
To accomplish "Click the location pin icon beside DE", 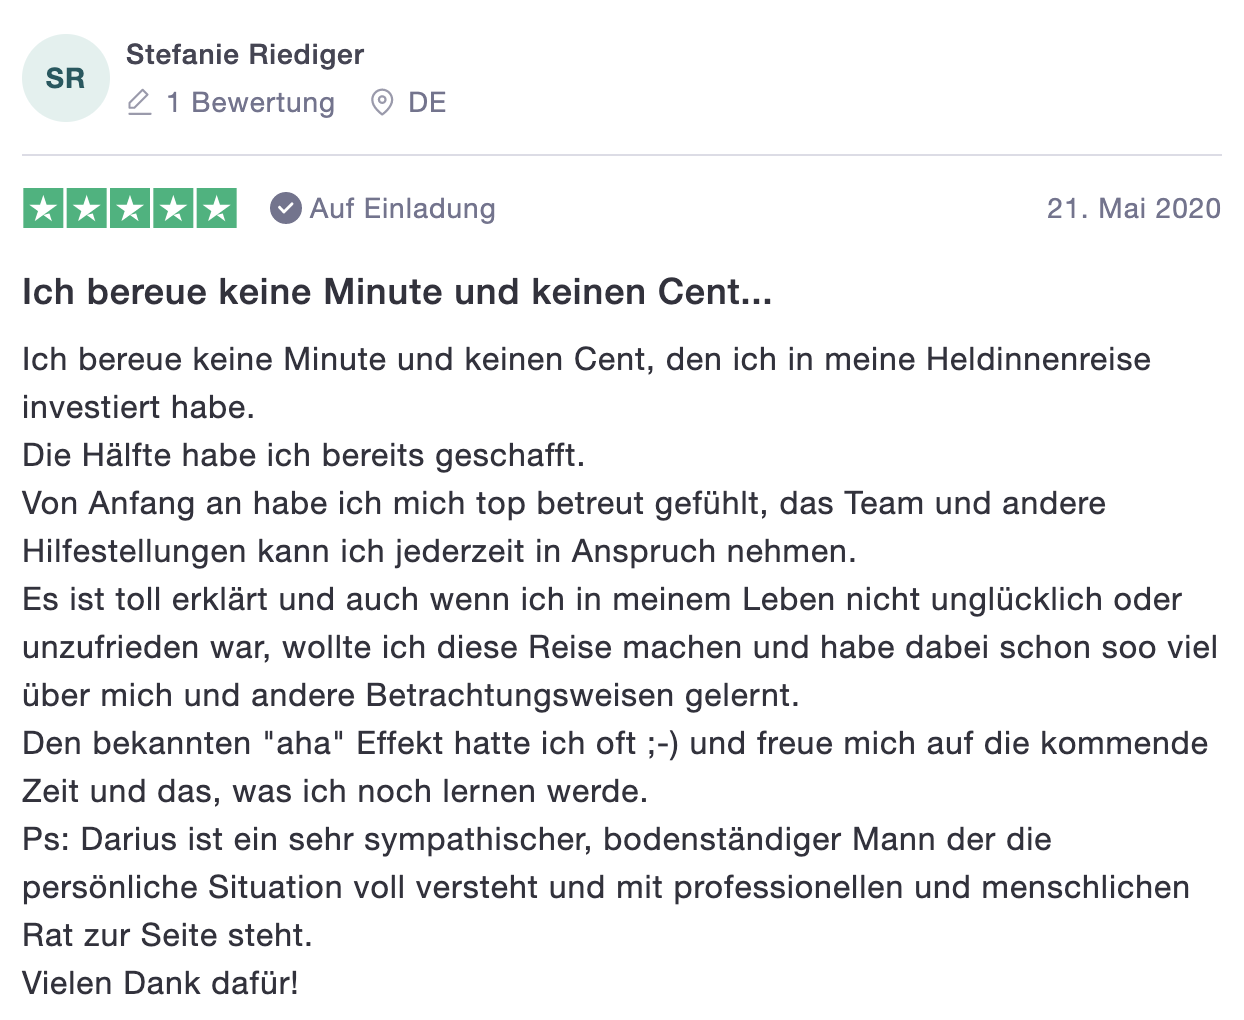I will pos(382,102).
